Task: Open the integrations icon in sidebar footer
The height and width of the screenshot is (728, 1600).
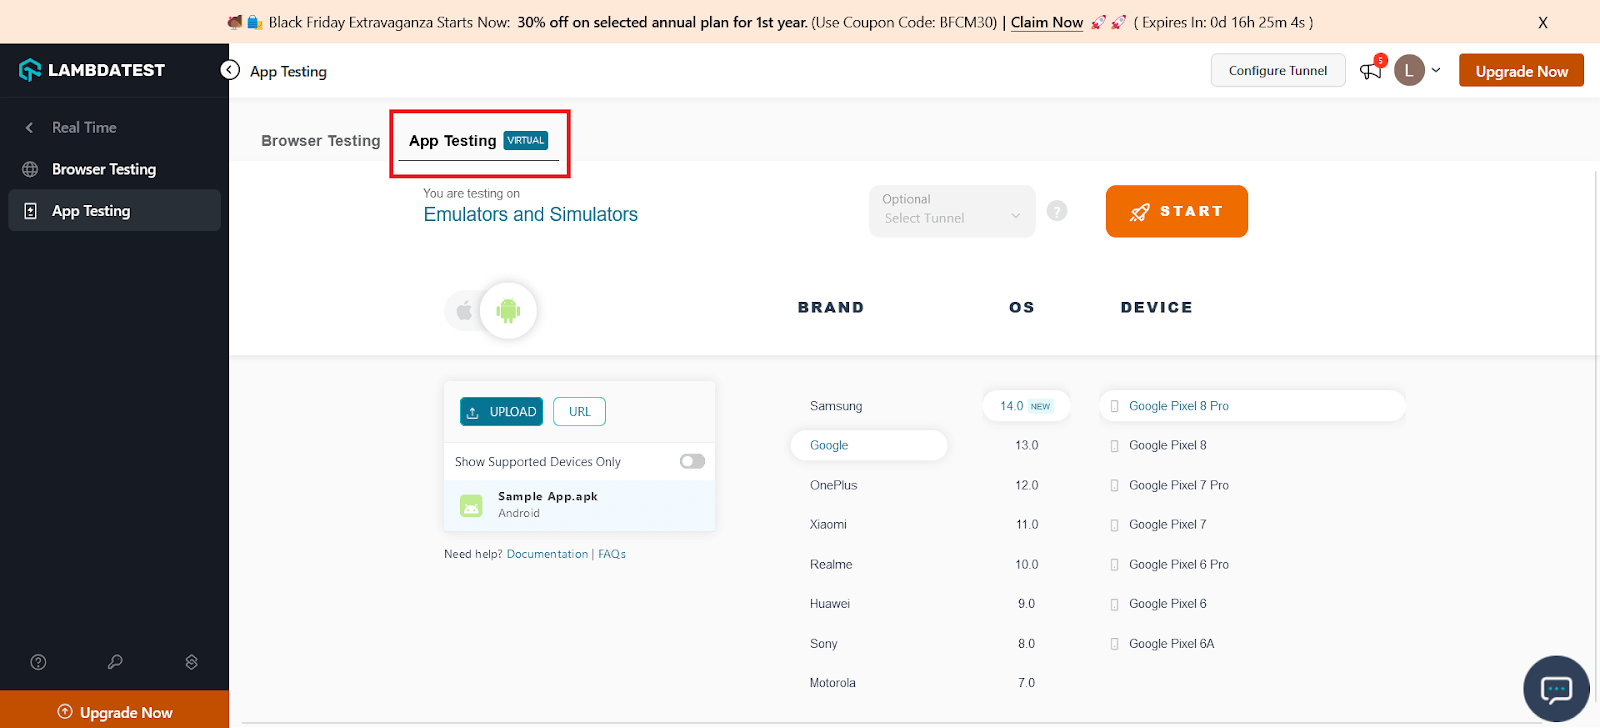Action: click(x=192, y=662)
